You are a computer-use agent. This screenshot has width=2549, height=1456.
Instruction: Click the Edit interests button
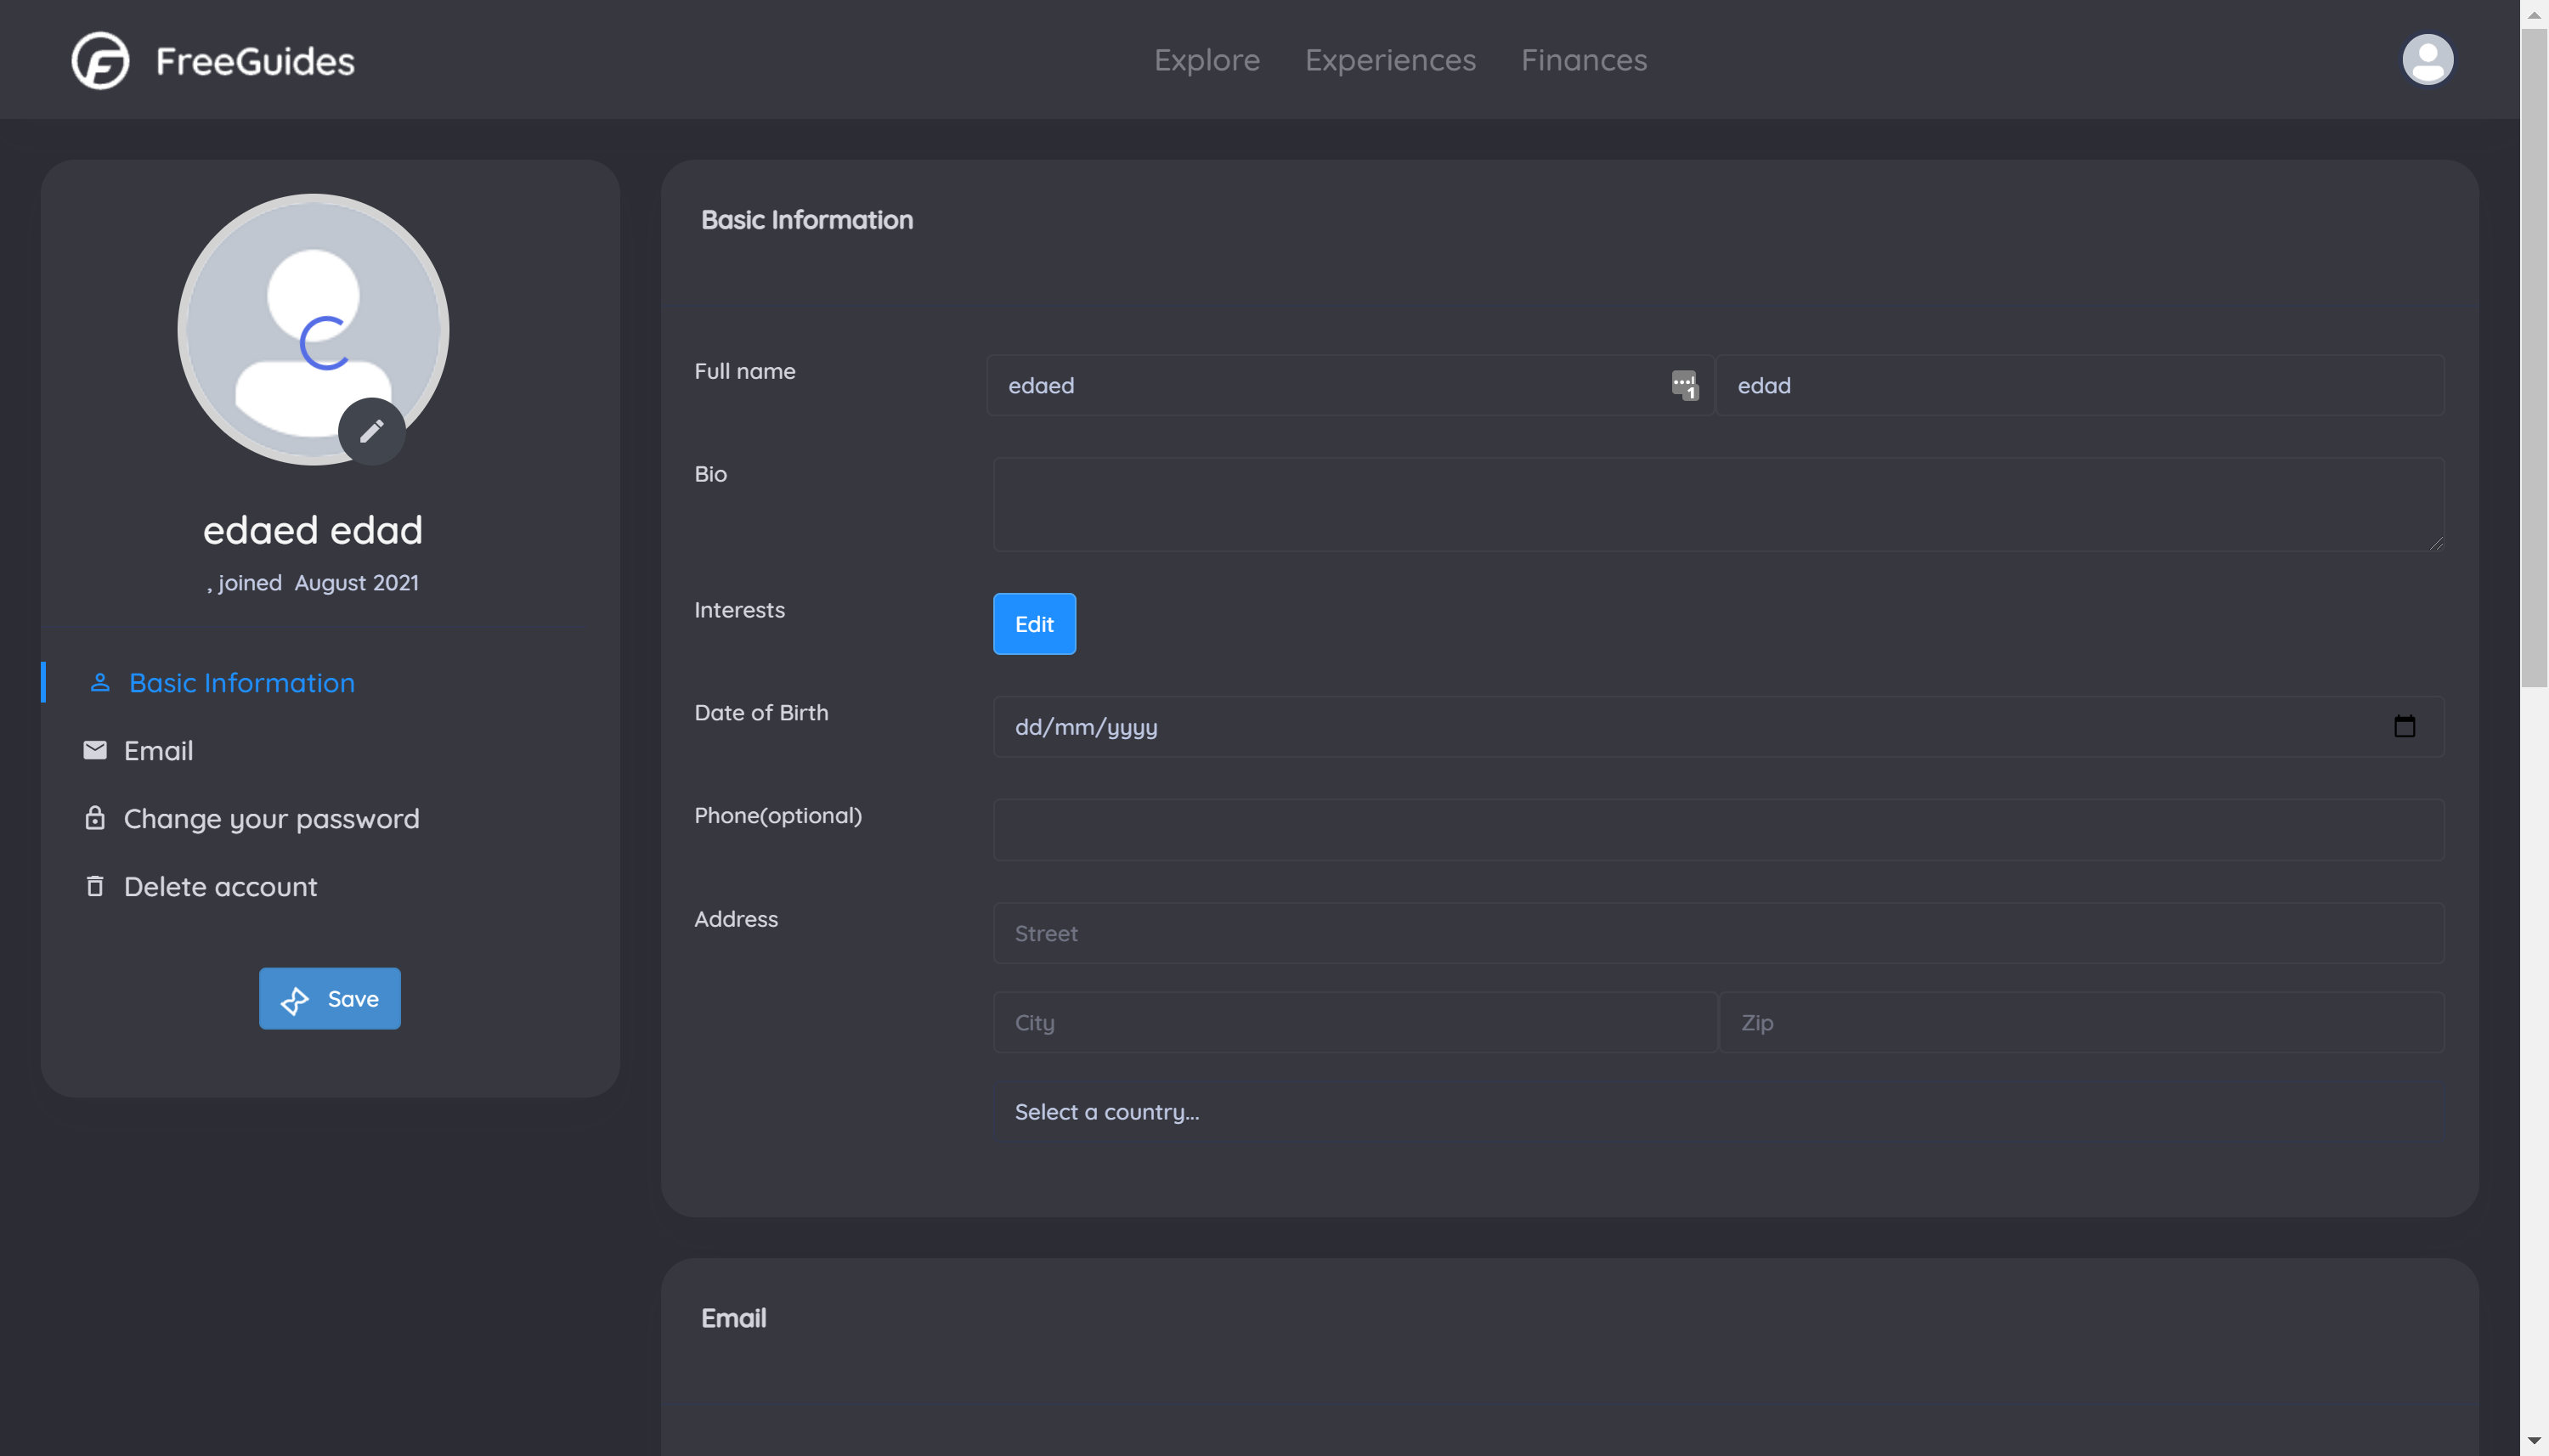[1034, 624]
